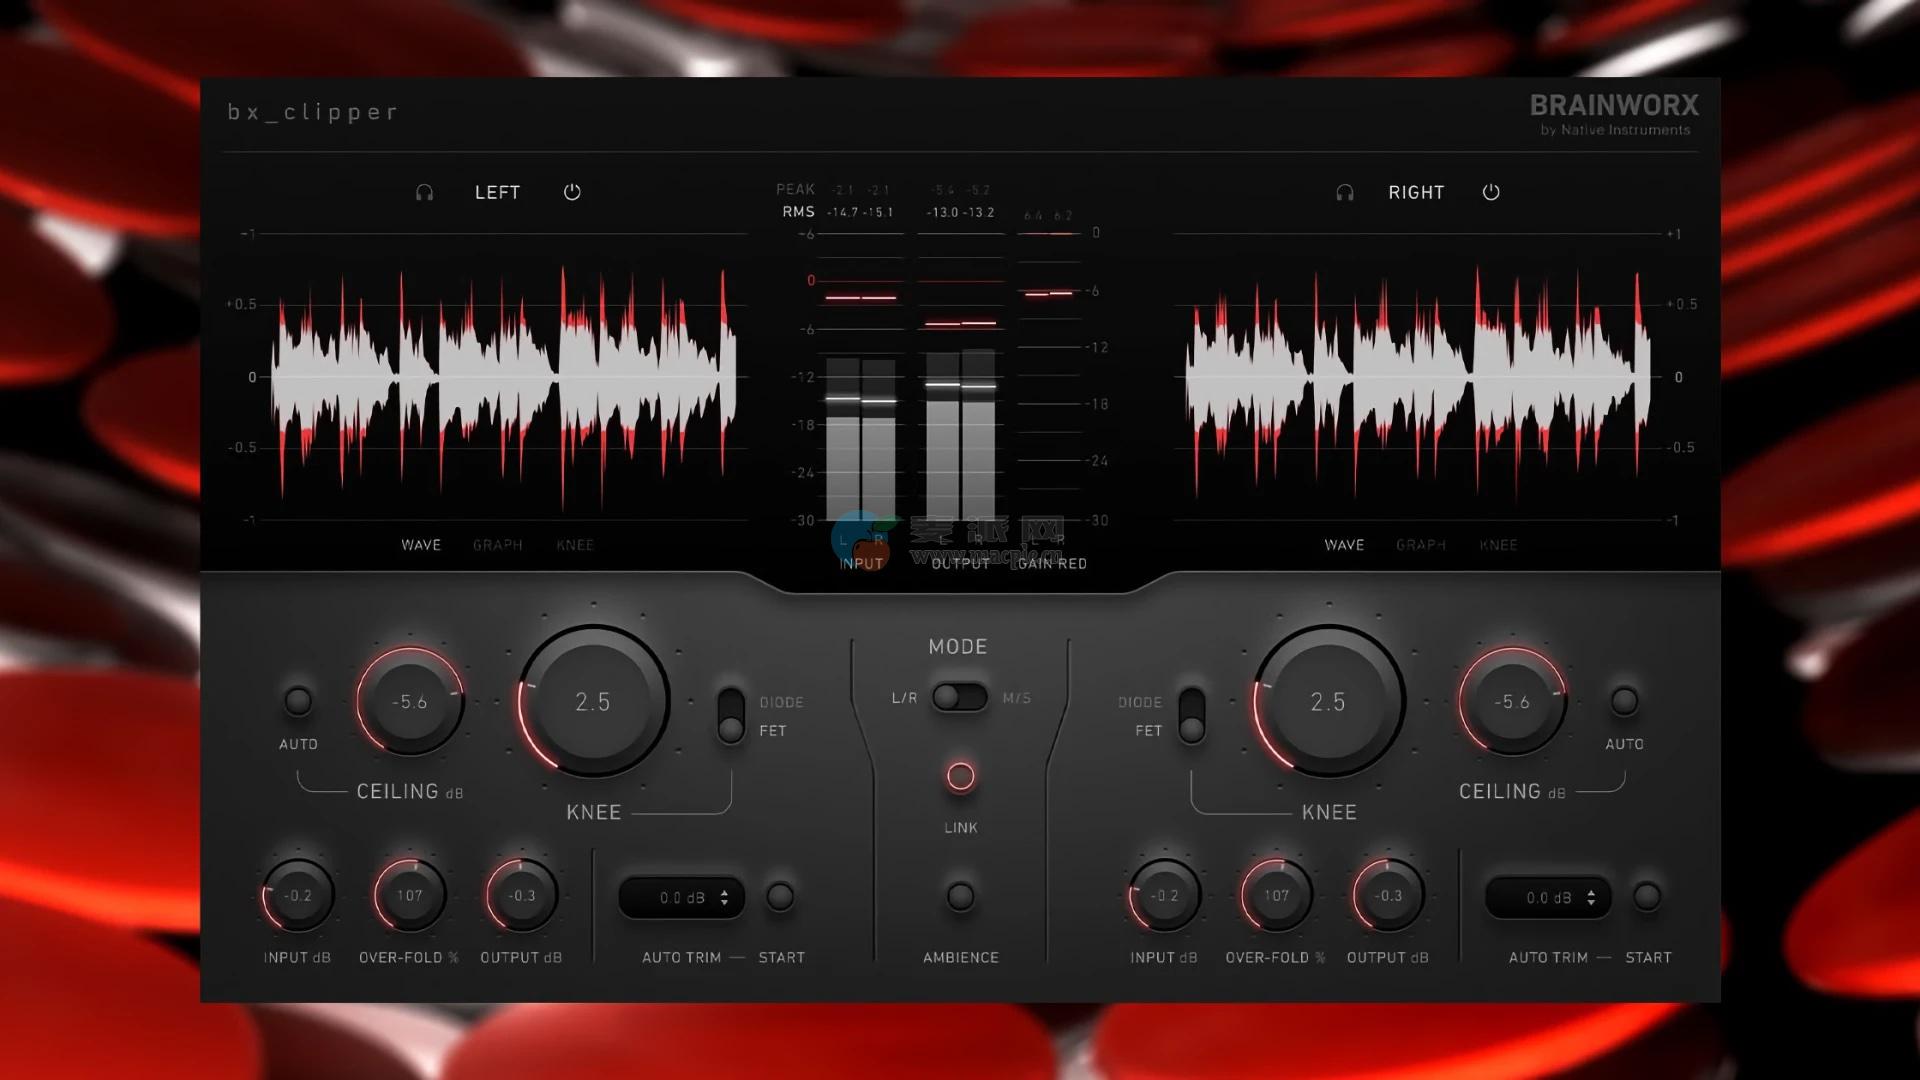The height and width of the screenshot is (1080, 1920).
Task: Toggle the LINK button
Action: pos(960,776)
